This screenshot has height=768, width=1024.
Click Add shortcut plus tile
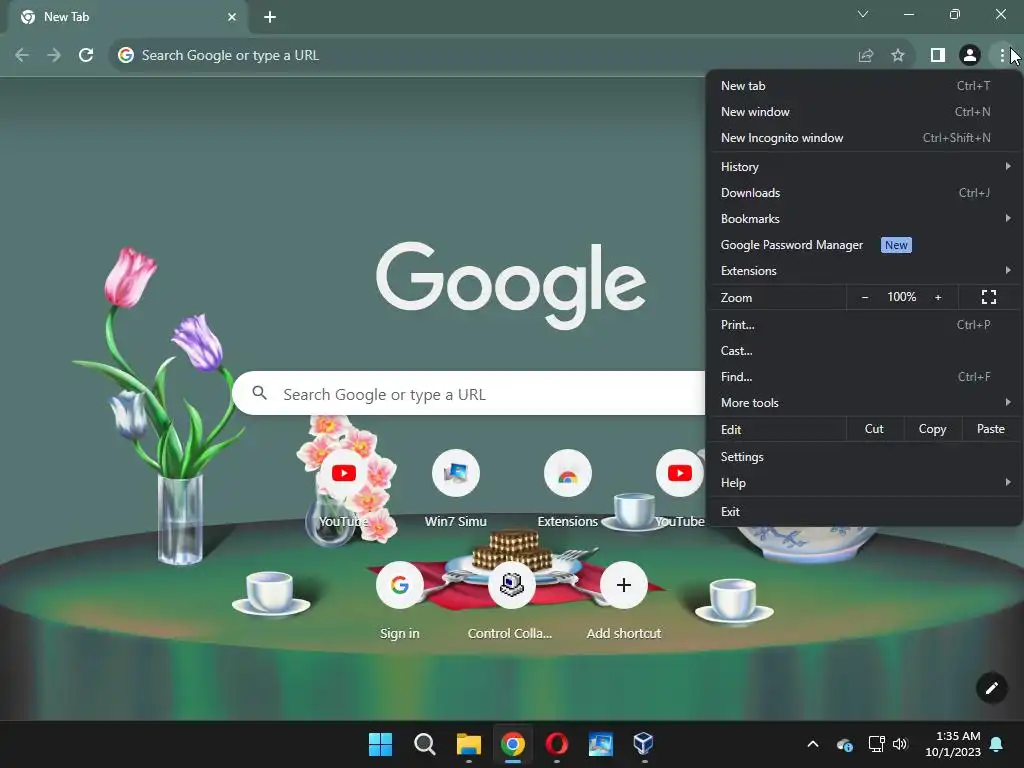coord(624,584)
